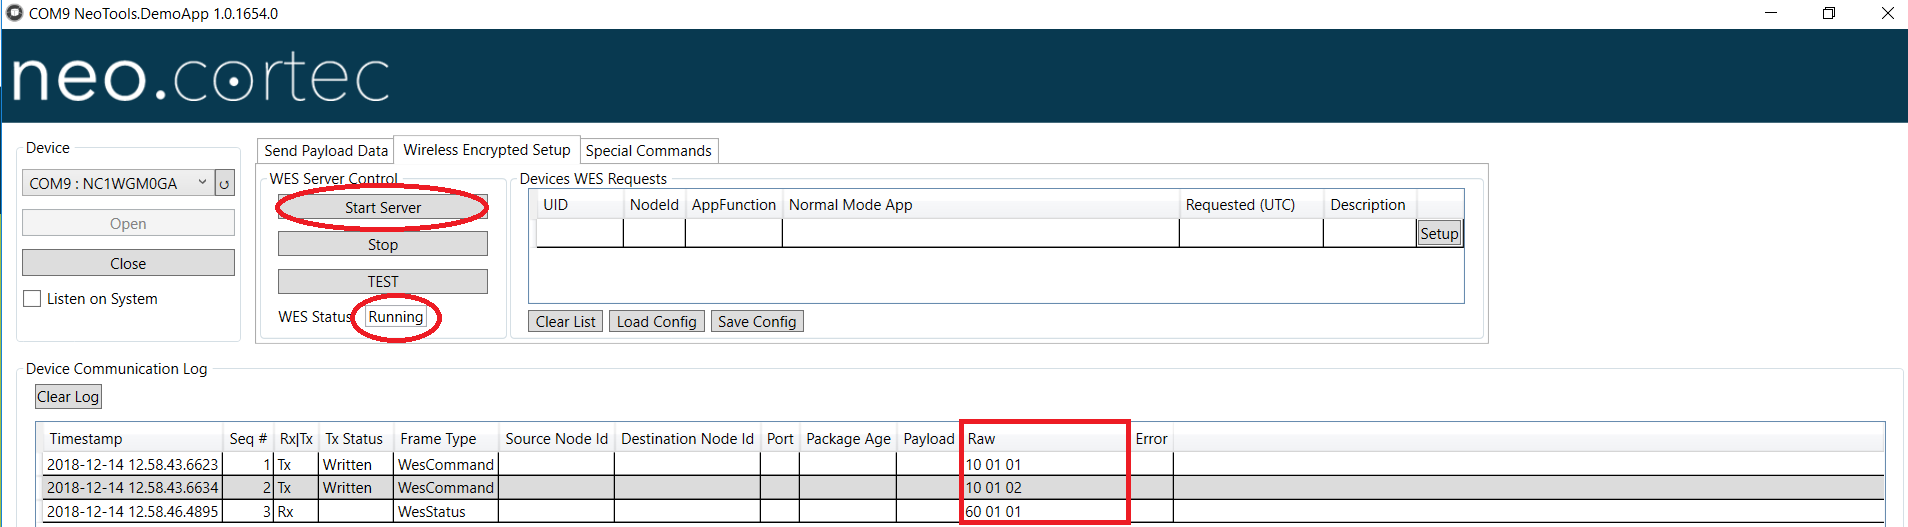
Task: Click the Tx Status column header
Action: (355, 438)
